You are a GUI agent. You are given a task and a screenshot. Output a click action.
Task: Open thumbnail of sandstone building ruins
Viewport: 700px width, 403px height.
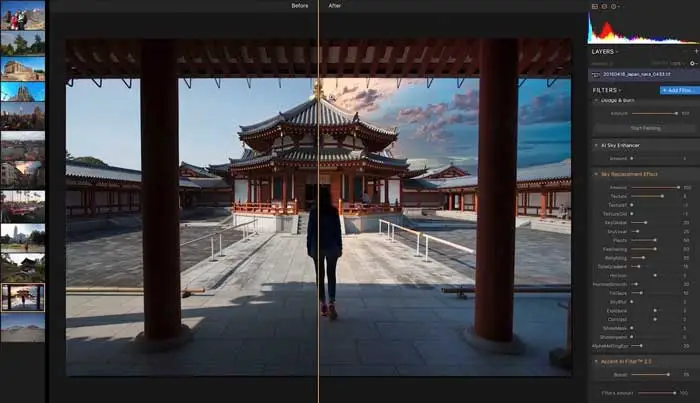(x=23, y=68)
